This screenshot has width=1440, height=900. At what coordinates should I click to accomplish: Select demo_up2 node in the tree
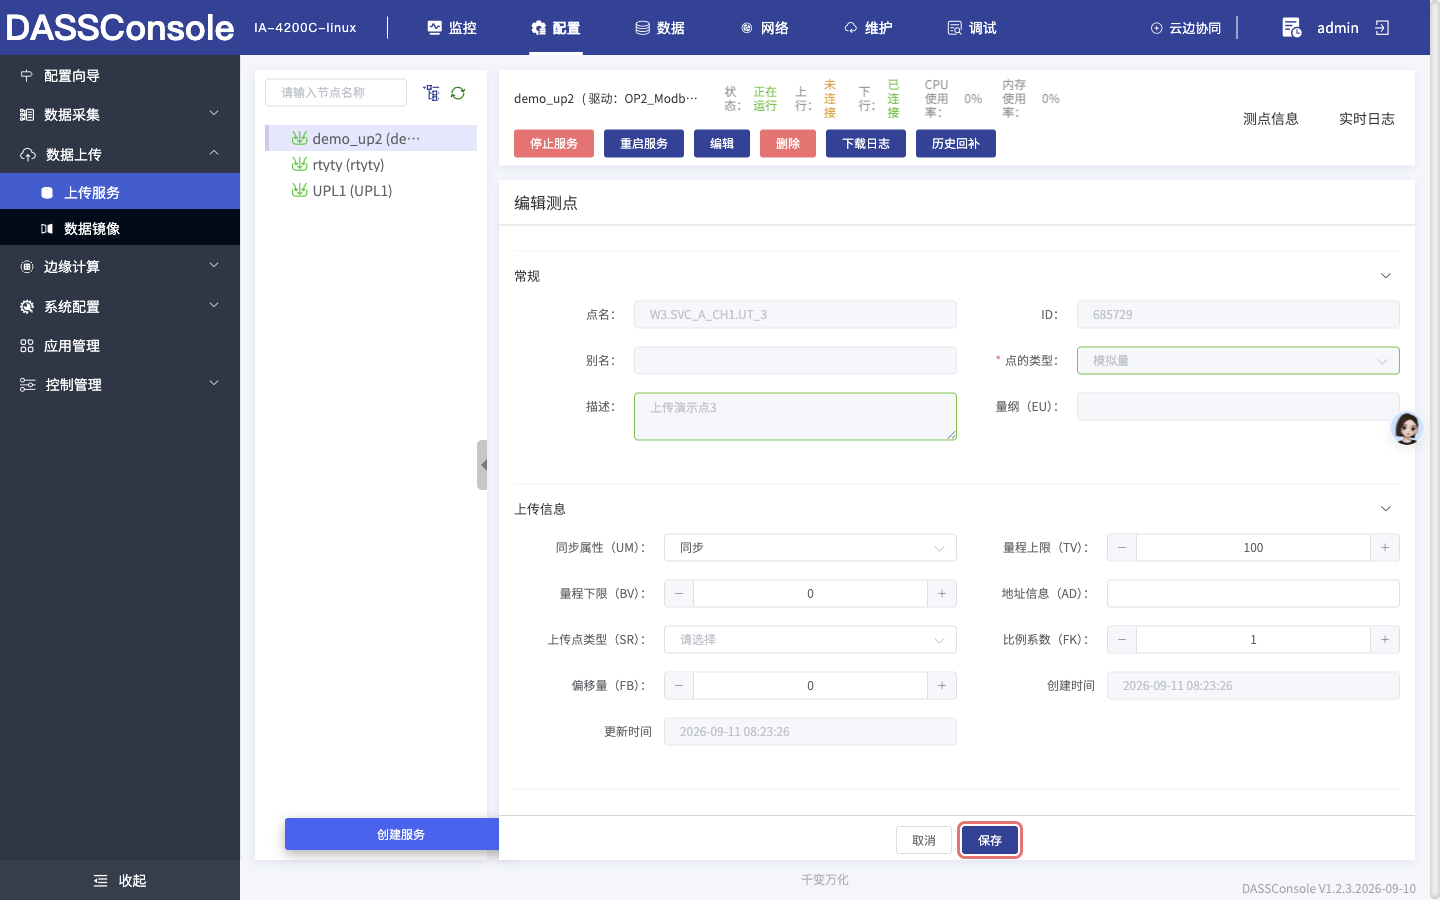coord(371,138)
